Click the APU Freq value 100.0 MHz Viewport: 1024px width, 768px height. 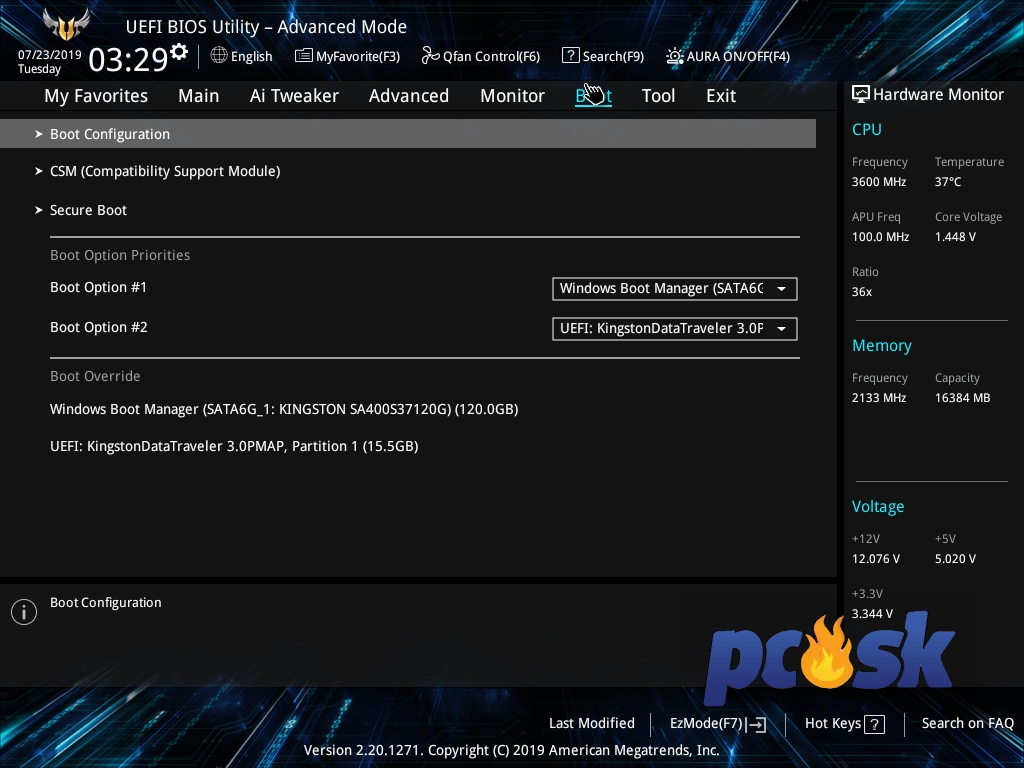click(x=880, y=236)
